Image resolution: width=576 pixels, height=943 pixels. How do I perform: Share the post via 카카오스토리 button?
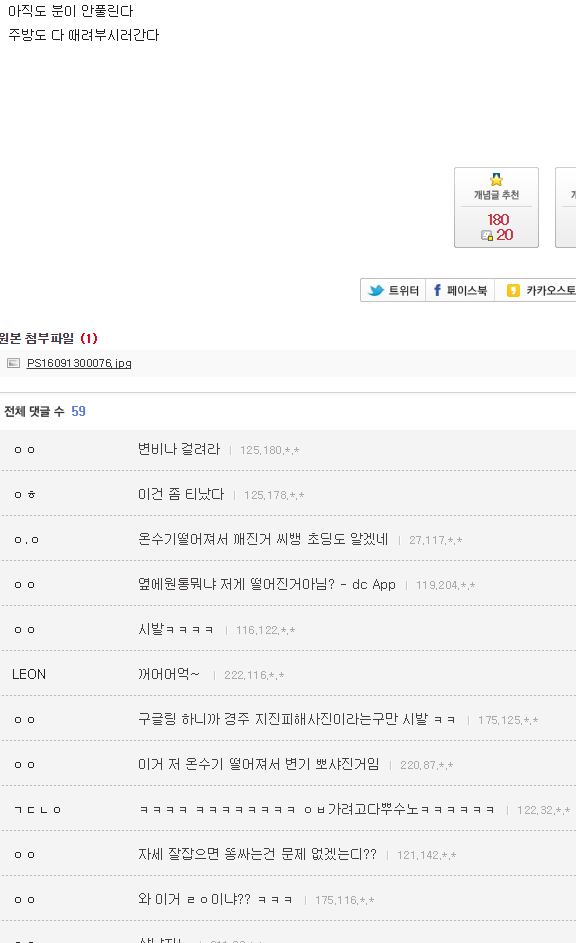(535, 290)
